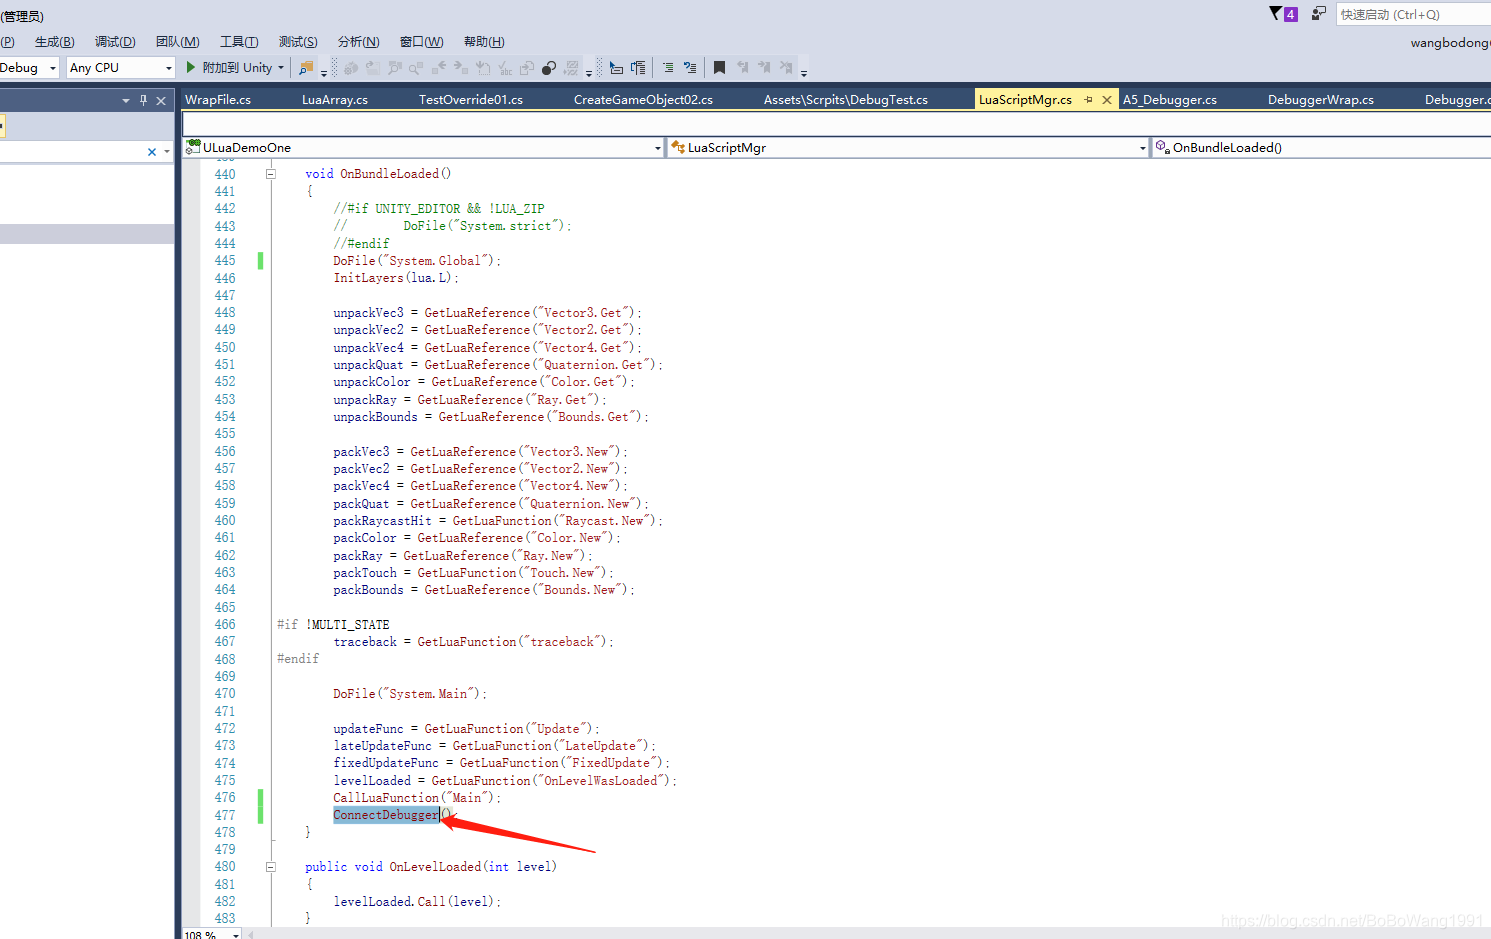
Task: Open the Debug configuration dropdown
Action: pyautogui.click(x=53, y=68)
